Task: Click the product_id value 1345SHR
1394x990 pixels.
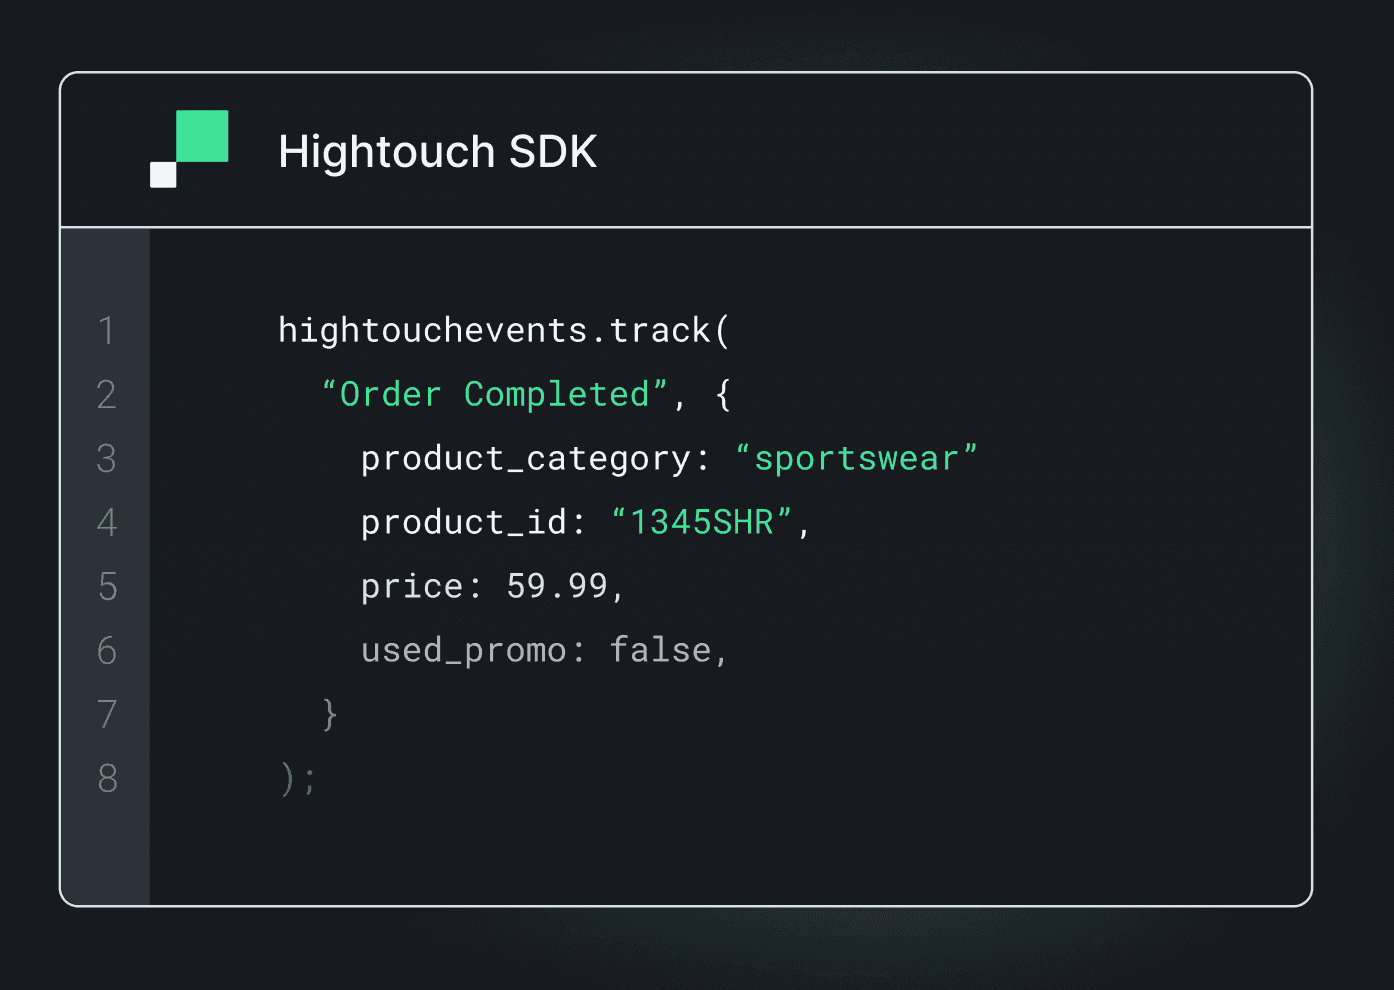Action: [703, 521]
